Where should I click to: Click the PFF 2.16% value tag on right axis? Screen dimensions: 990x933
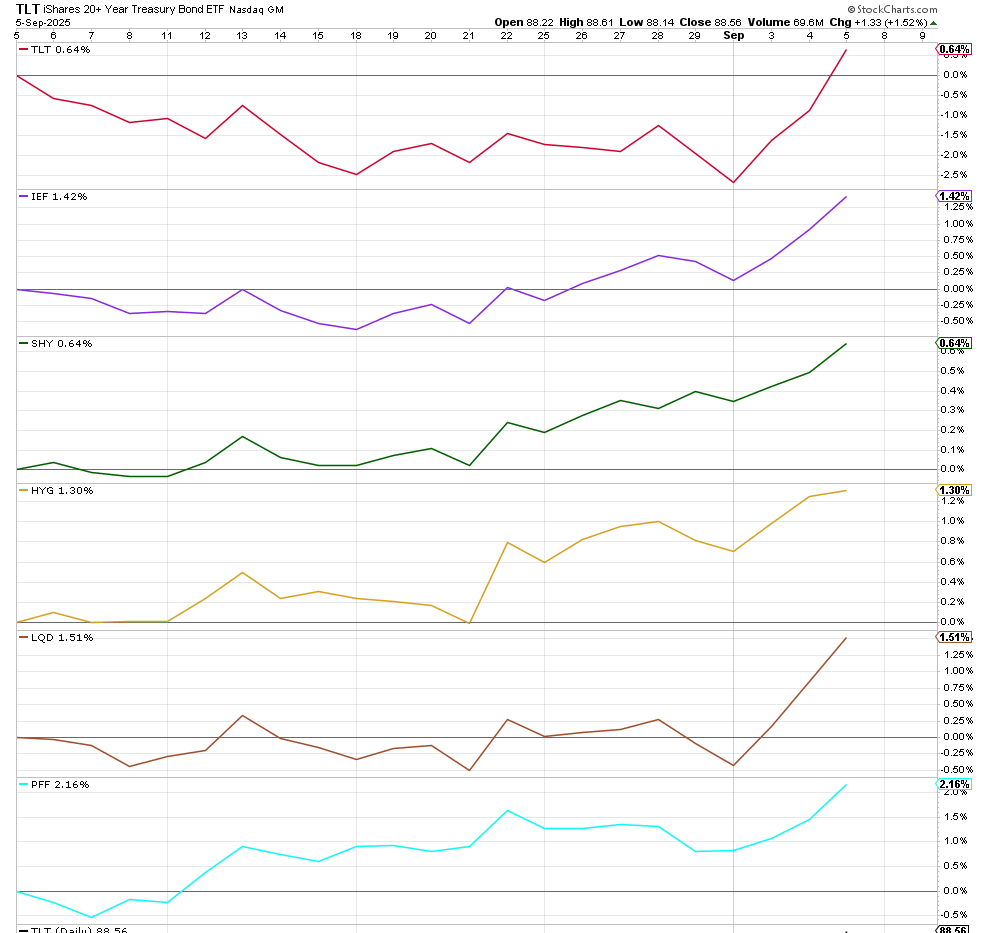coord(954,784)
